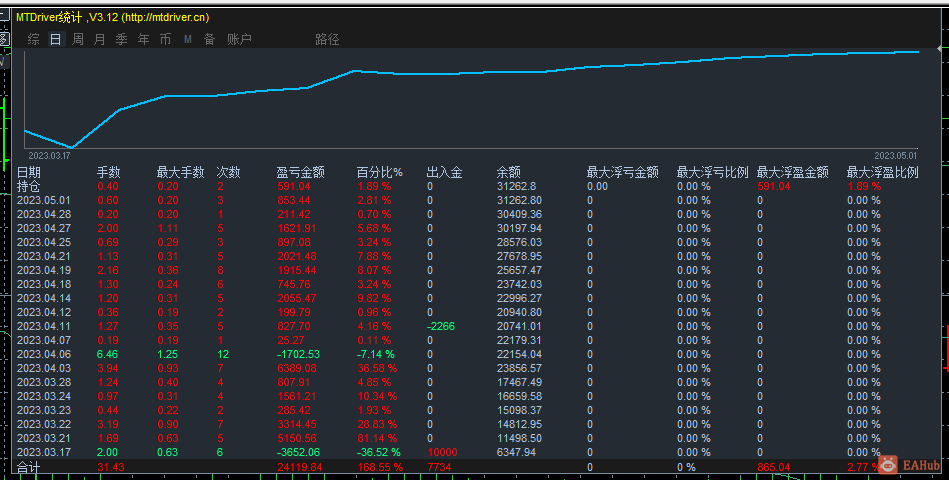Click the 10000 deposit value

click(442, 452)
